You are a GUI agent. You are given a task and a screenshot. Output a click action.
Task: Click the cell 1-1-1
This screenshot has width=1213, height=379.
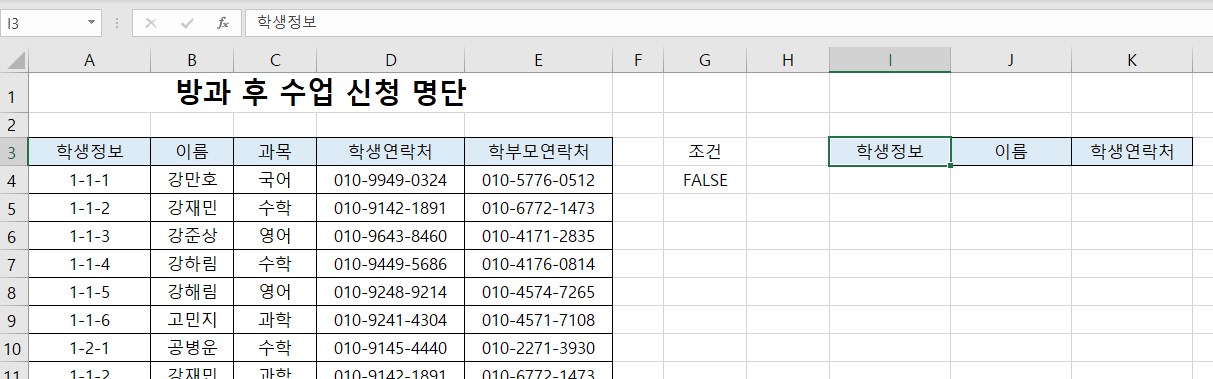pos(90,180)
